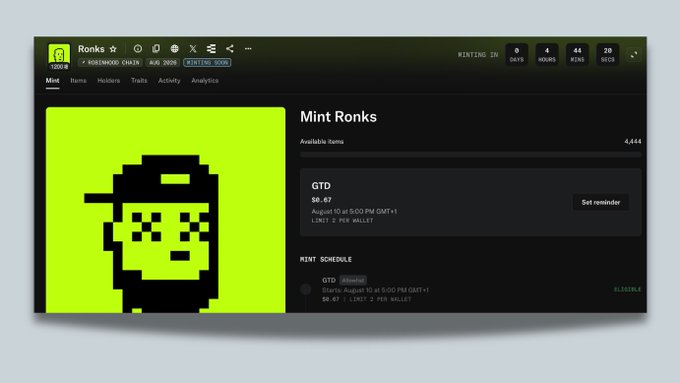Expand the header with the arrows icon
The image size is (680, 383).
pos(634,55)
